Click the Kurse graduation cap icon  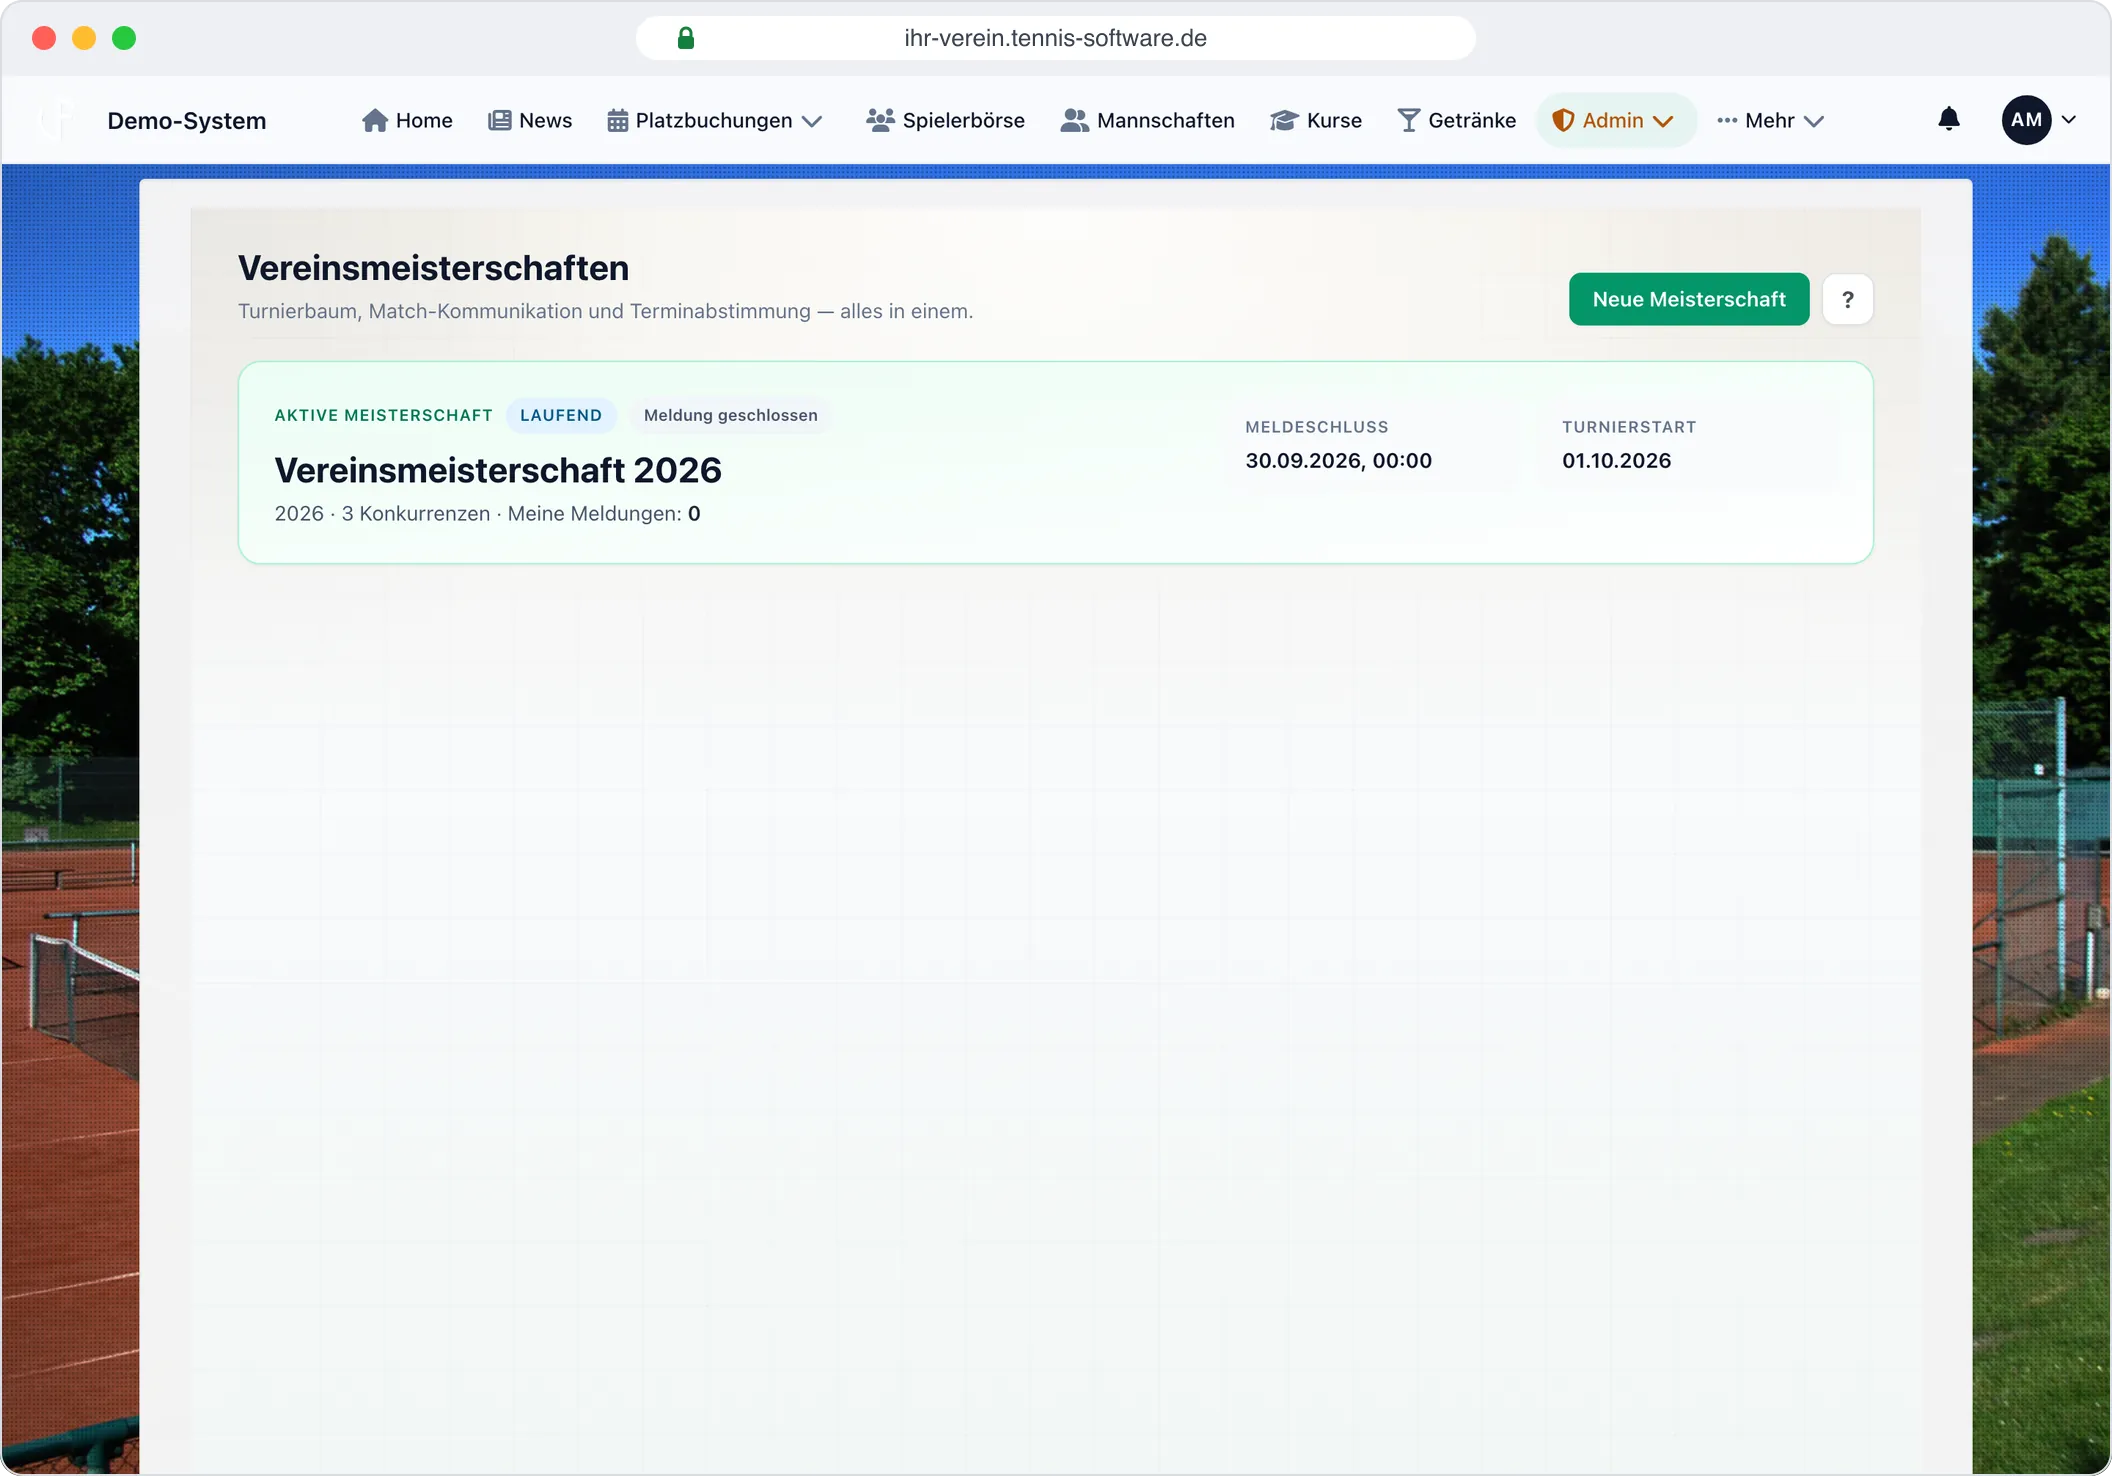pyautogui.click(x=1284, y=120)
